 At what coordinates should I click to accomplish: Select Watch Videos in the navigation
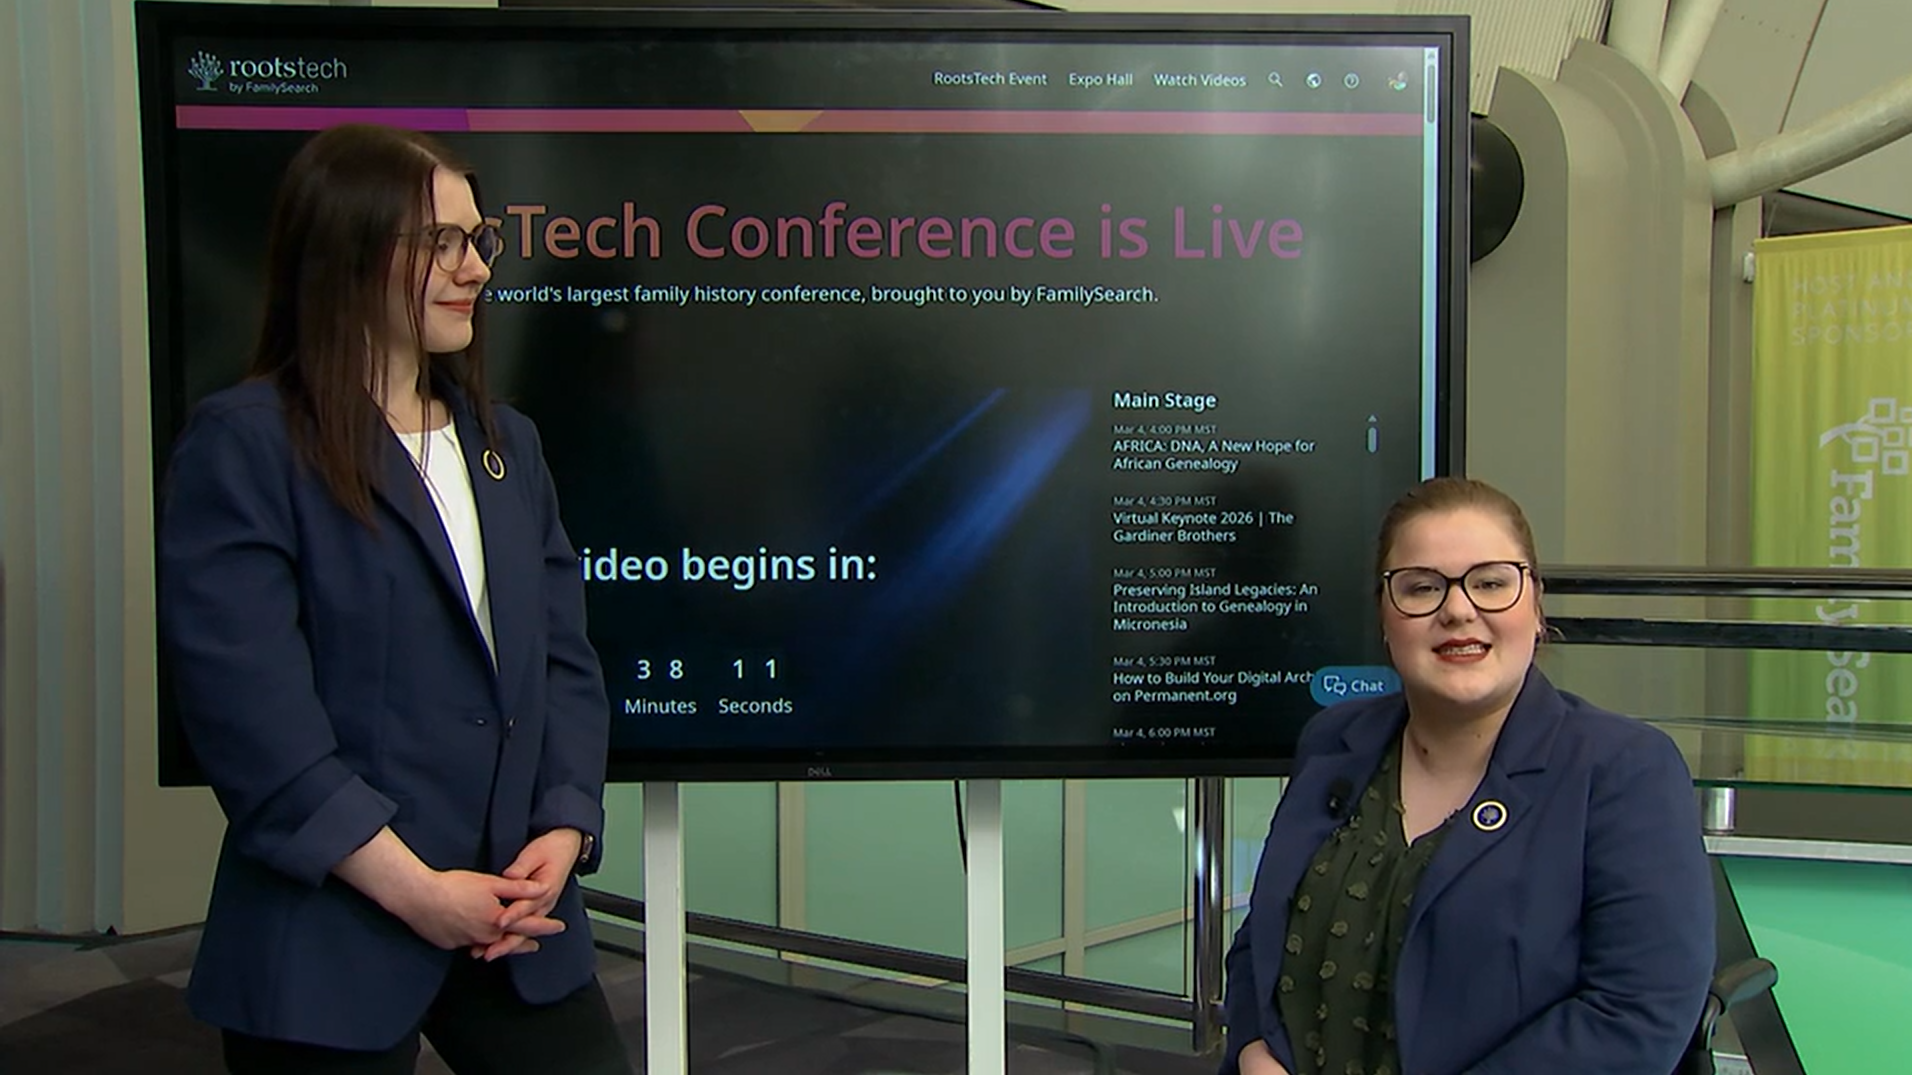pos(1200,80)
